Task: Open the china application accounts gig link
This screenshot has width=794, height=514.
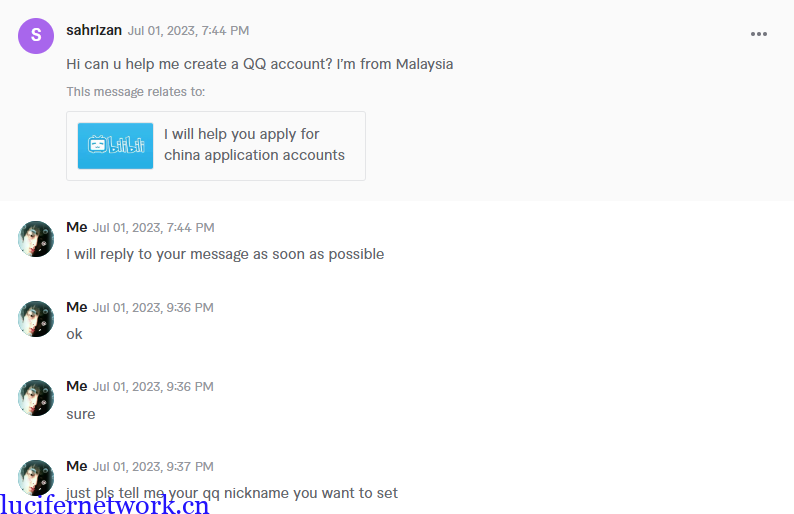Action: click(x=254, y=145)
